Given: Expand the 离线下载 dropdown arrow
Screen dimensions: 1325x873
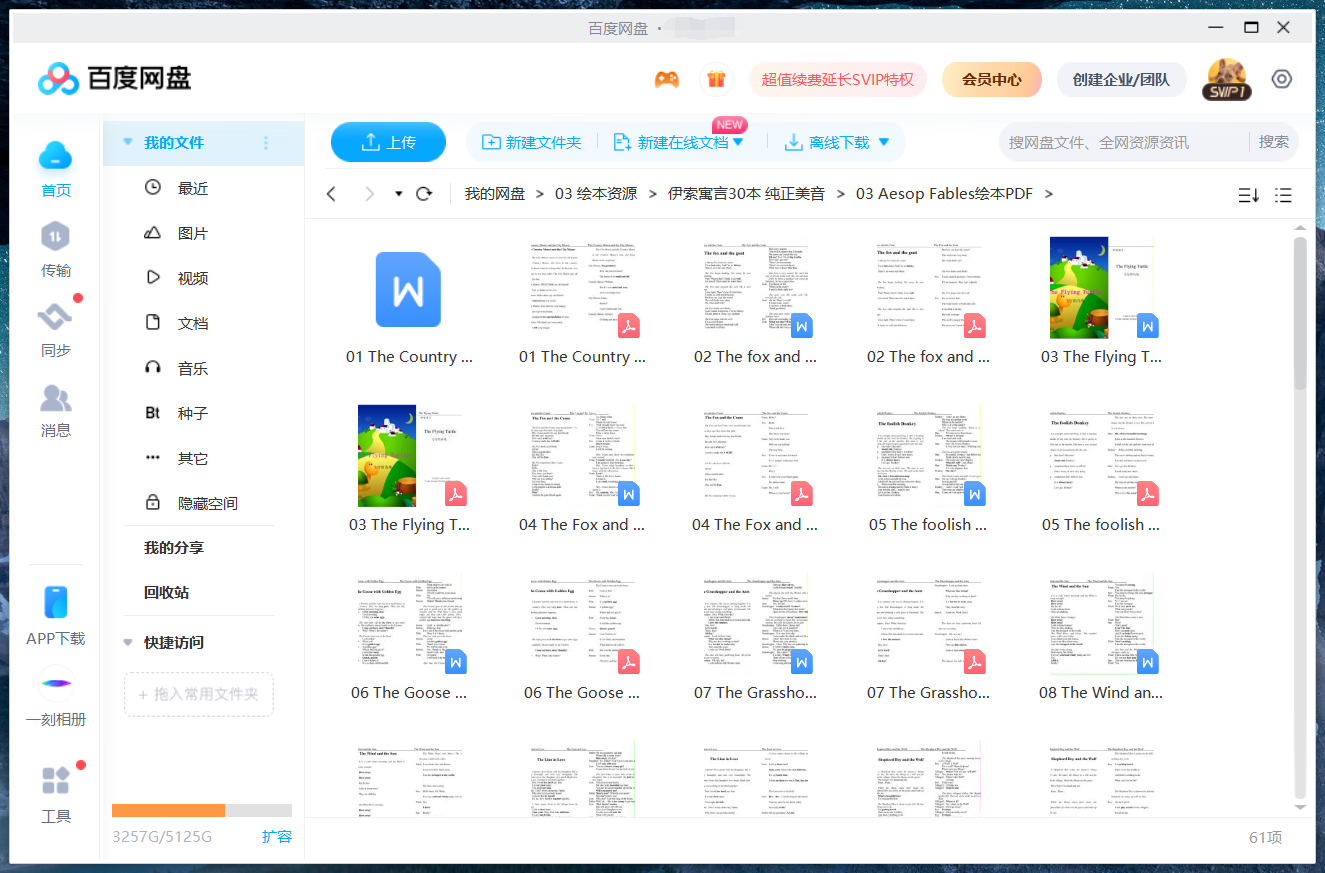Looking at the screenshot, I should tap(884, 143).
